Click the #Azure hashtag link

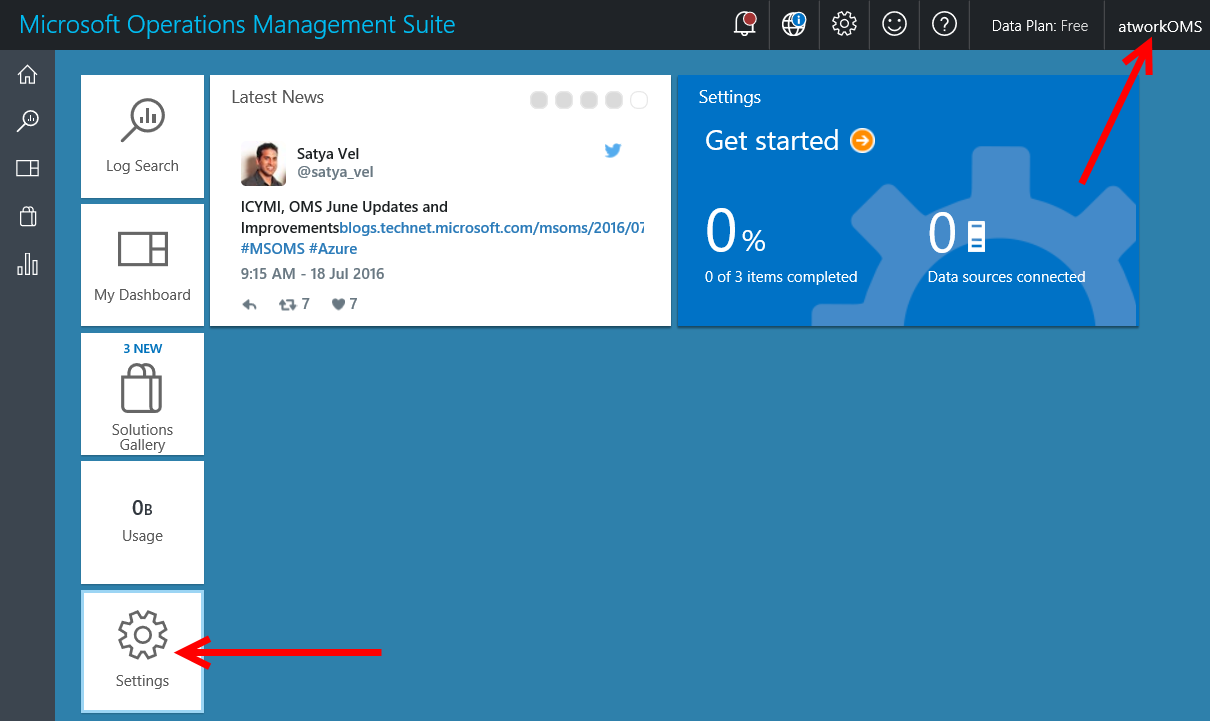click(333, 249)
